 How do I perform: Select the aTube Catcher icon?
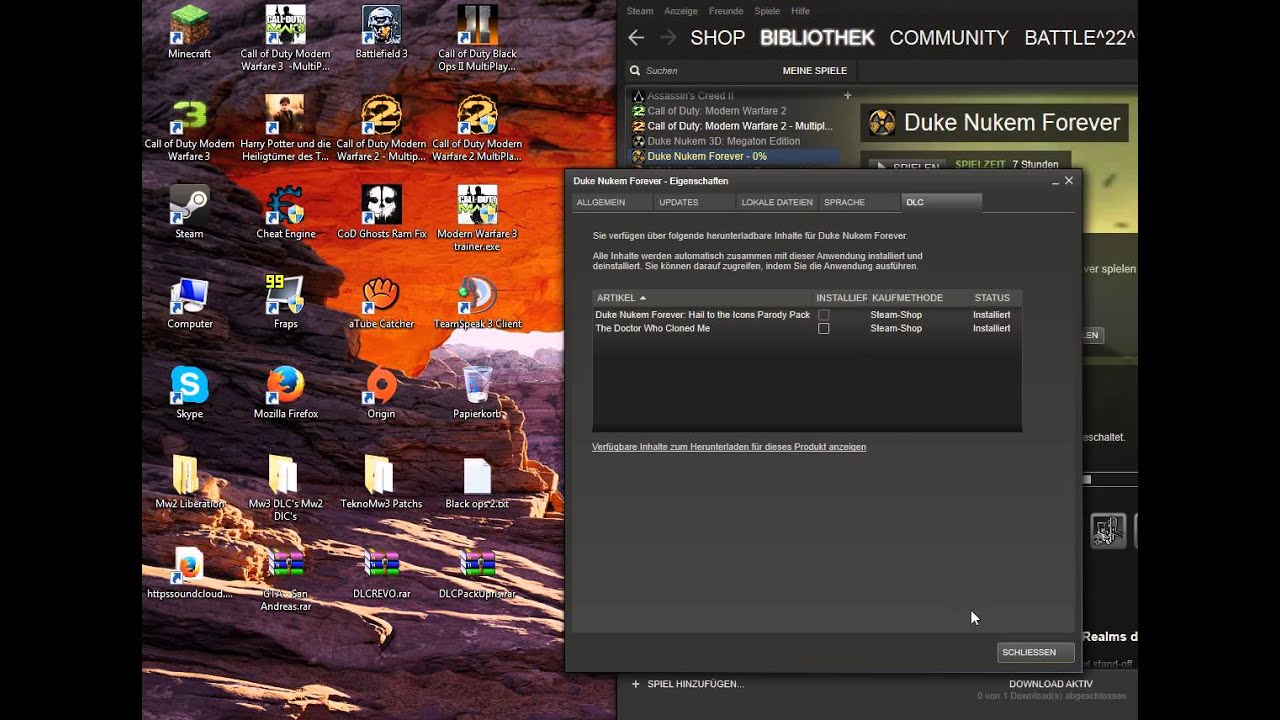[x=381, y=303]
